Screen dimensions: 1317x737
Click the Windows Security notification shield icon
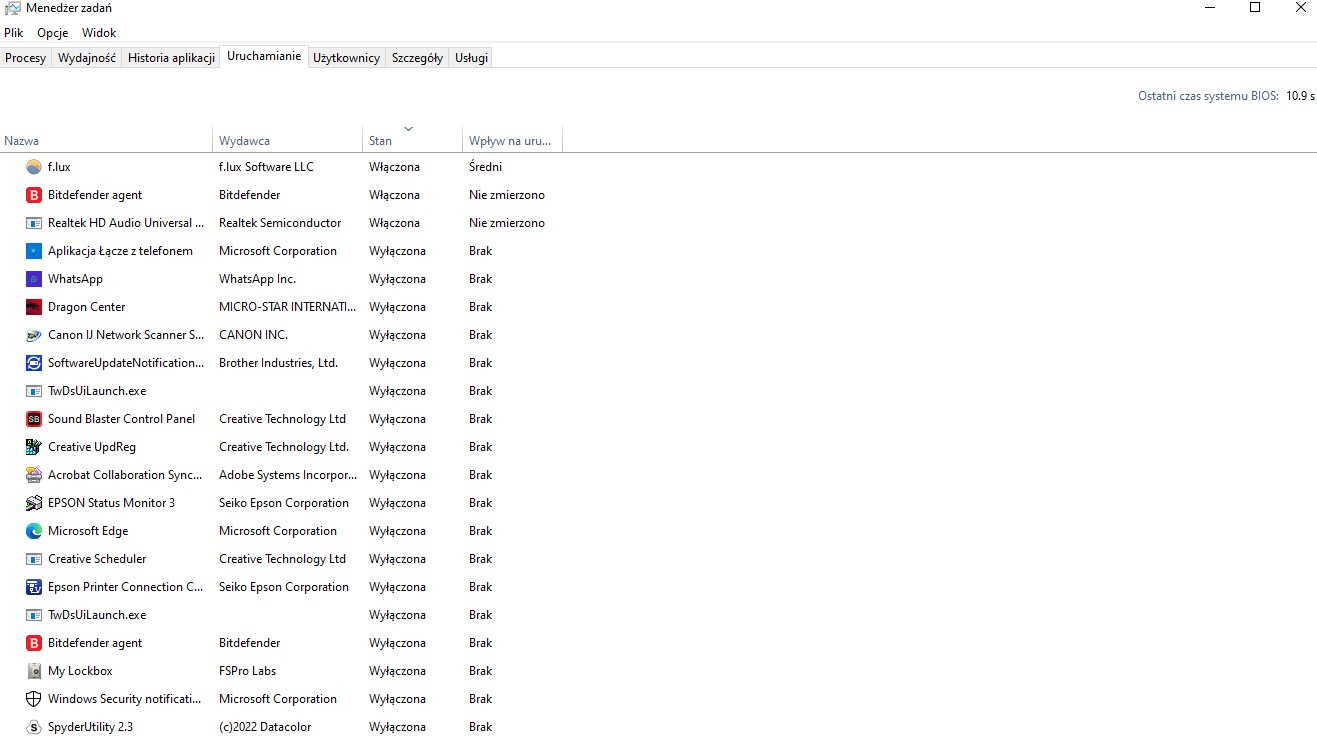(34, 699)
